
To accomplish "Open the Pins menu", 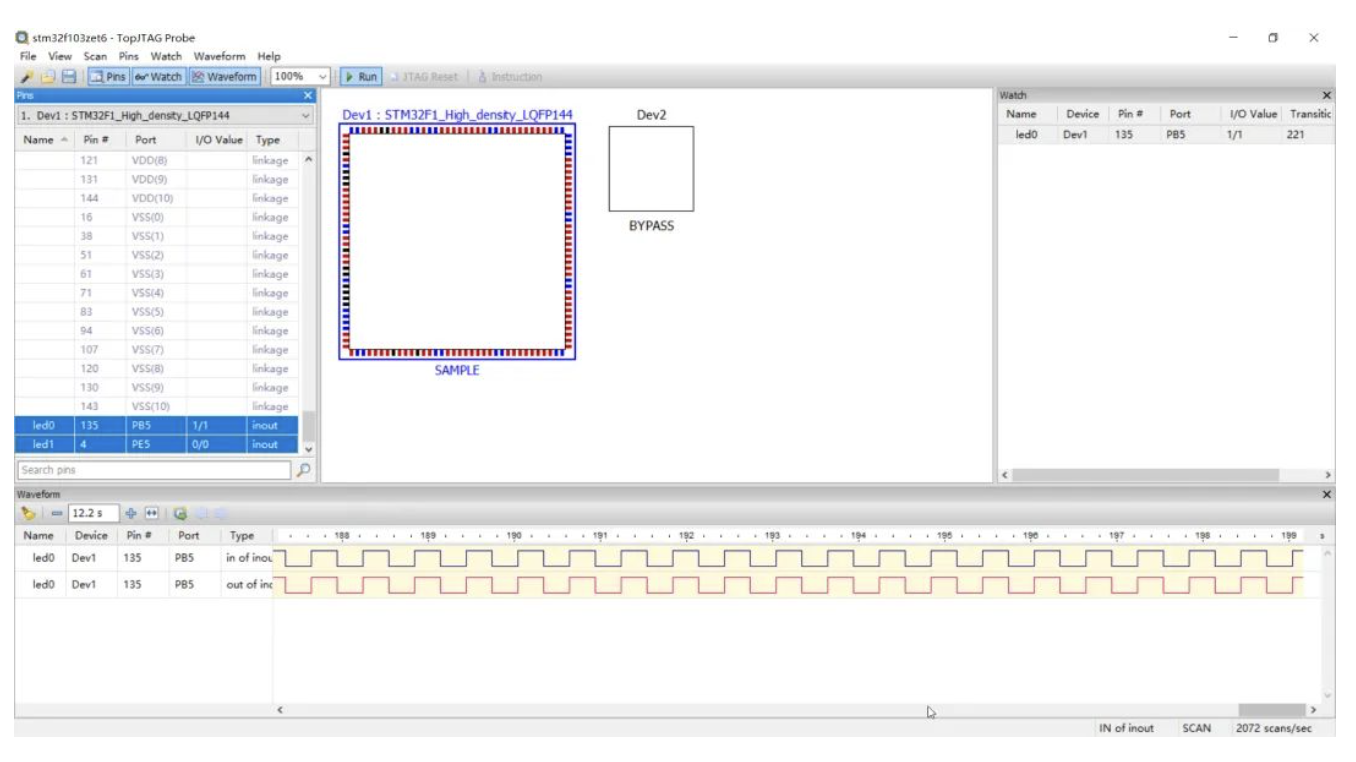I will click(x=129, y=56).
